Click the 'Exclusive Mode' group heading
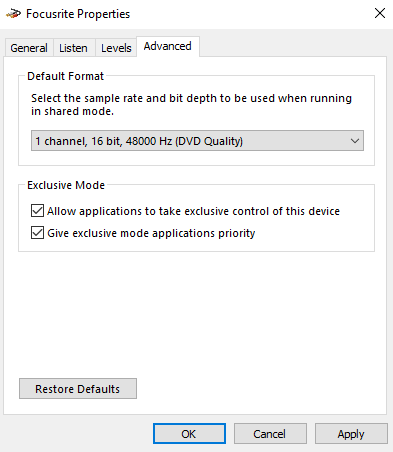This screenshot has height=452, width=393. click(x=66, y=185)
